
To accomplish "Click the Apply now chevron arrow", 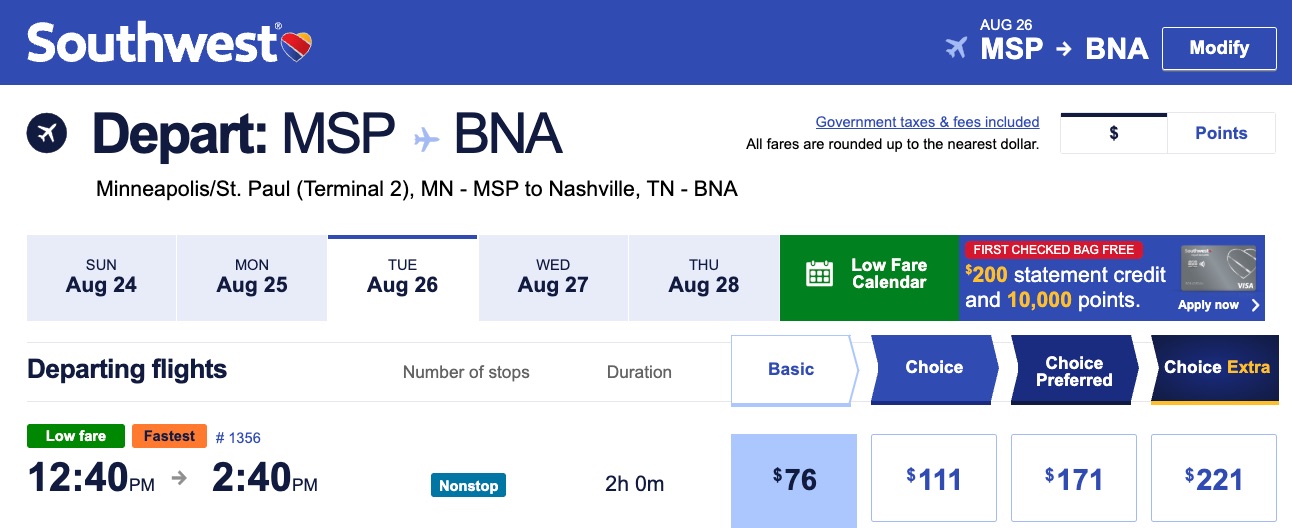I will tap(1255, 305).
